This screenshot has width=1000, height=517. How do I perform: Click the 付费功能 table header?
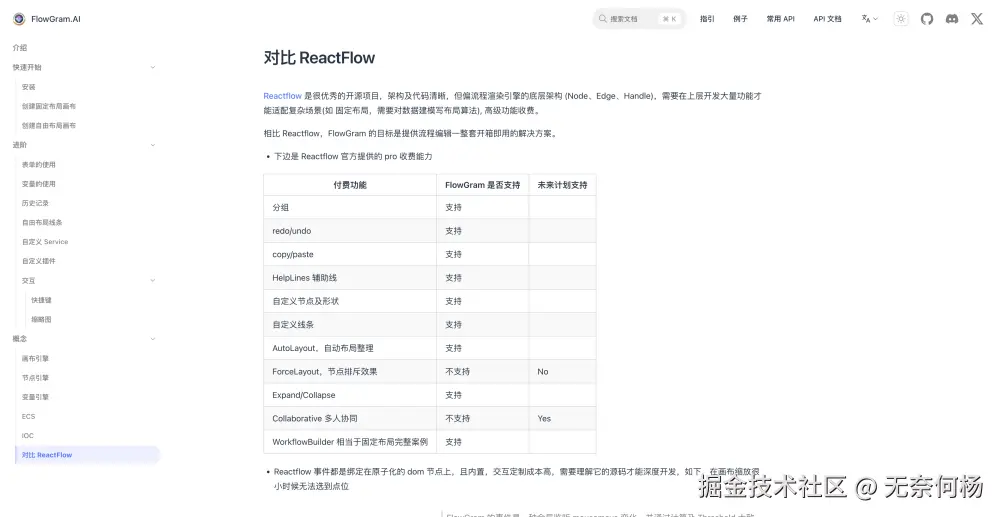(350, 185)
